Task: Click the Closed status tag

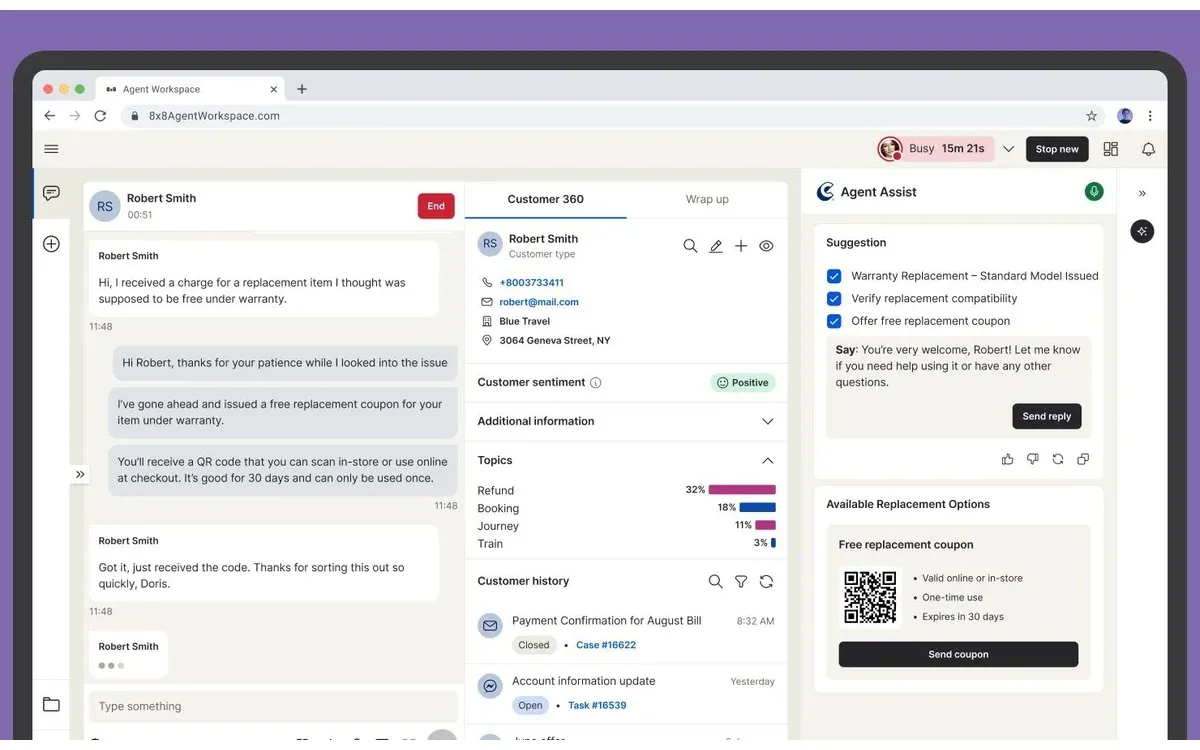Action: [x=534, y=645]
